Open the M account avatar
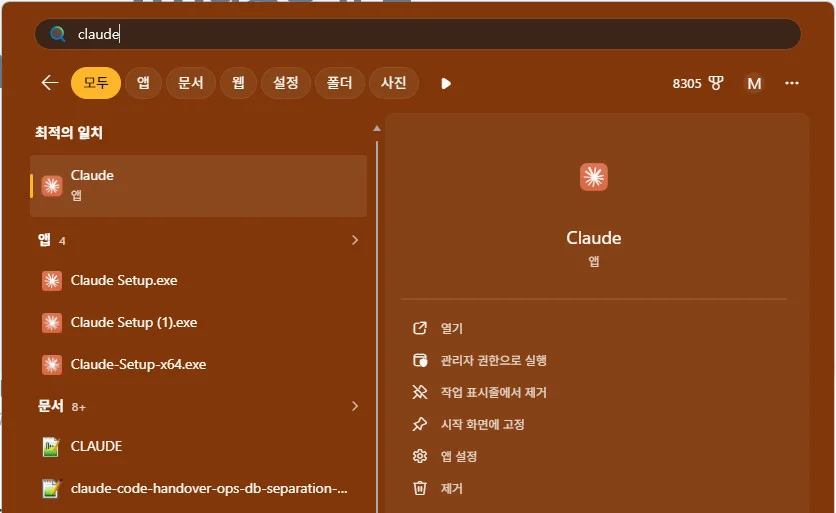The image size is (836, 513). click(754, 83)
